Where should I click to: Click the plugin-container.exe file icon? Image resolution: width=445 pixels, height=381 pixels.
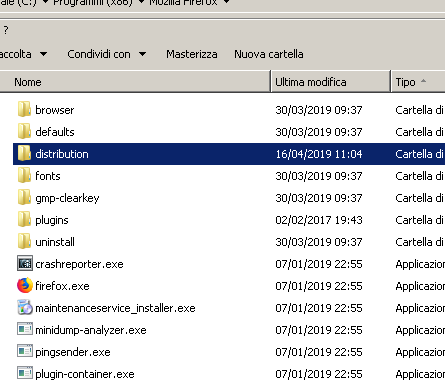click(25, 373)
